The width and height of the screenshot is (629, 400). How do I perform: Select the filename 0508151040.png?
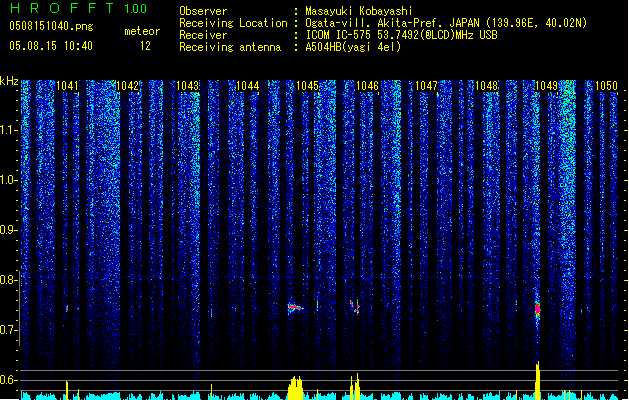pos(51,26)
